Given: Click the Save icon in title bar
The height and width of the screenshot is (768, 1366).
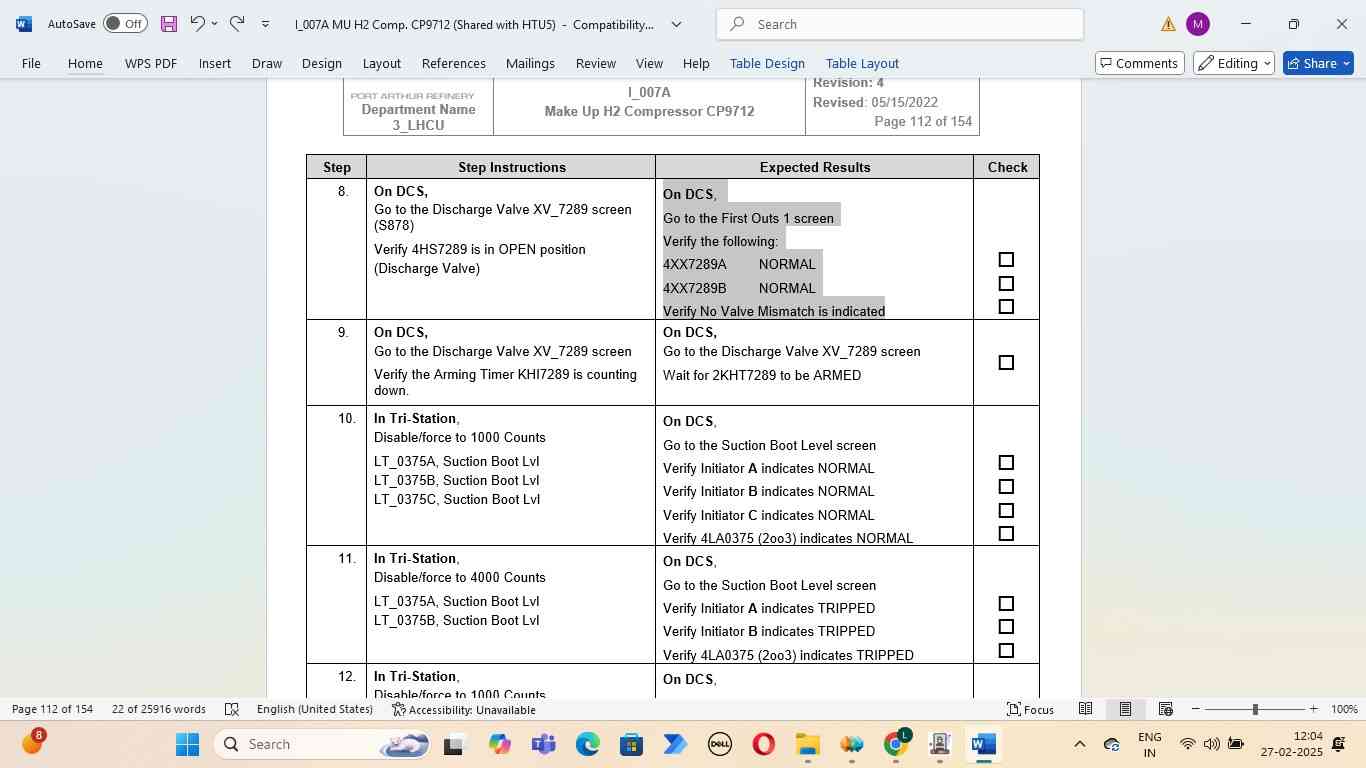Looking at the screenshot, I should click(x=168, y=24).
